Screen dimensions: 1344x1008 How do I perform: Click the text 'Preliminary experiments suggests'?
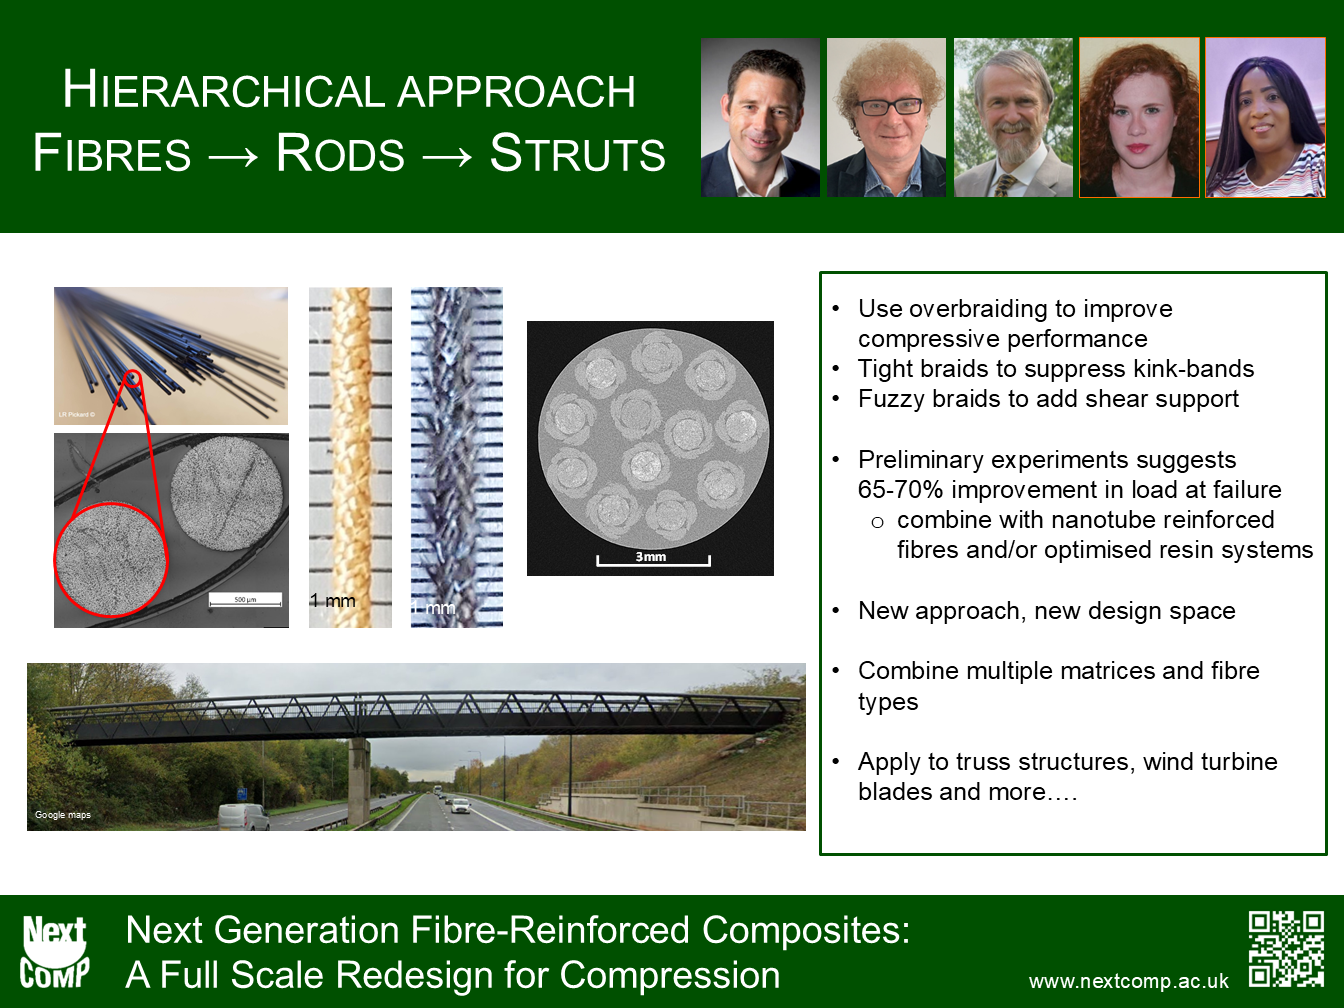click(x=1047, y=459)
